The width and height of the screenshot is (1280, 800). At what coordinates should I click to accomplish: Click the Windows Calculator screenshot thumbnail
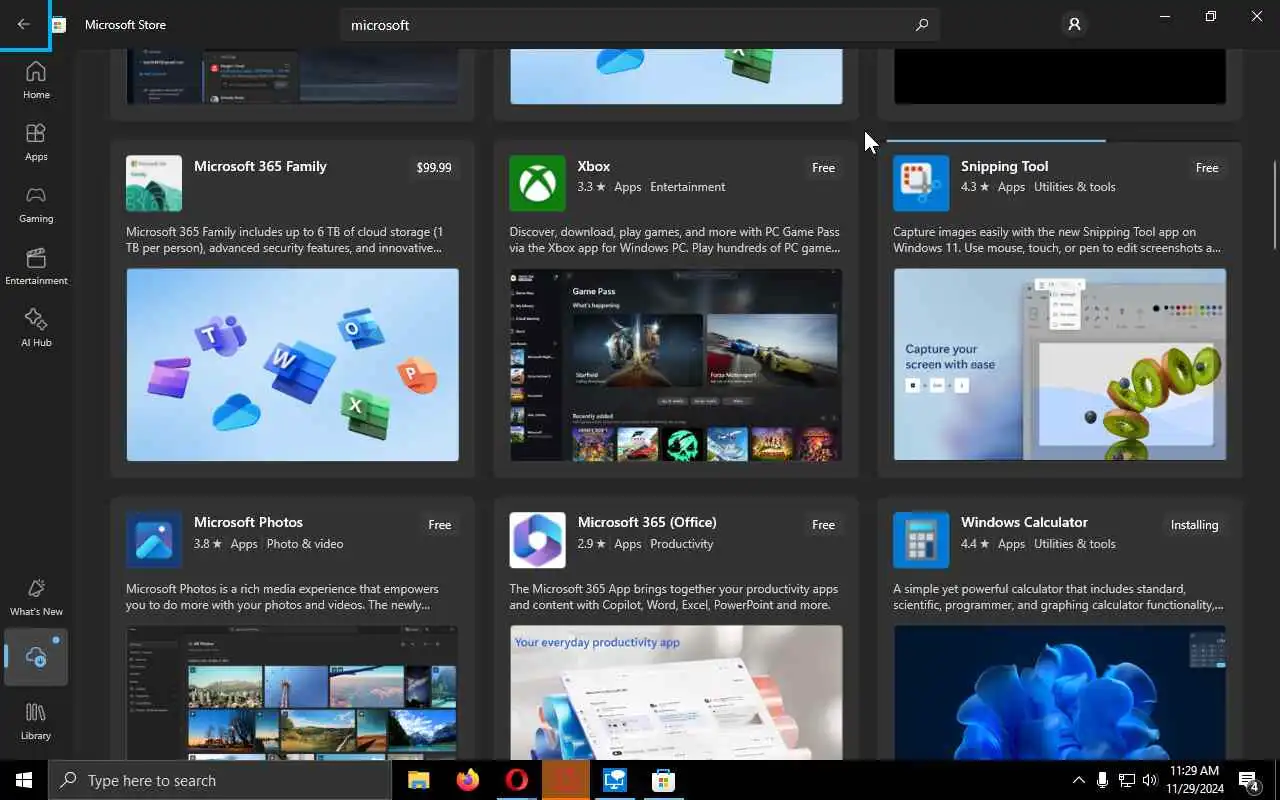pos(1060,692)
